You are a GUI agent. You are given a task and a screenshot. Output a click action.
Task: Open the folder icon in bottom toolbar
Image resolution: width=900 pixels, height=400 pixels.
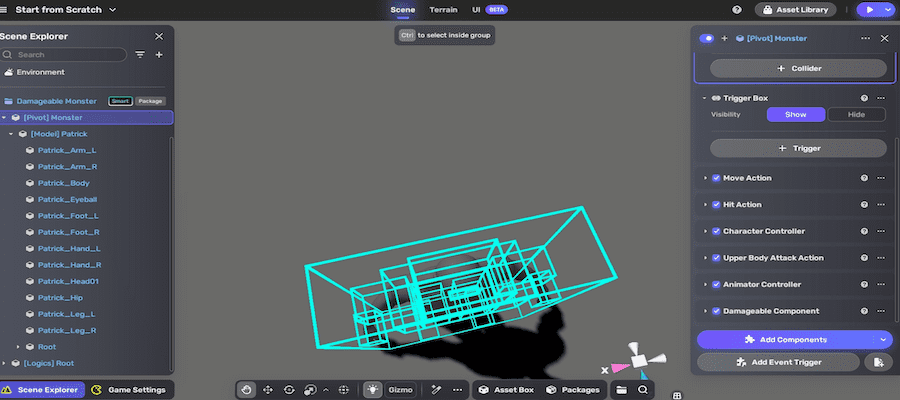pos(622,390)
